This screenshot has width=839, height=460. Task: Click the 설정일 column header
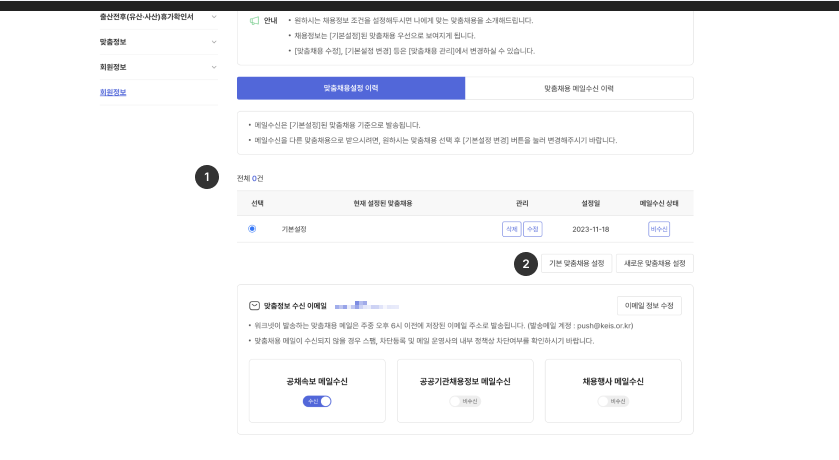pos(591,203)
